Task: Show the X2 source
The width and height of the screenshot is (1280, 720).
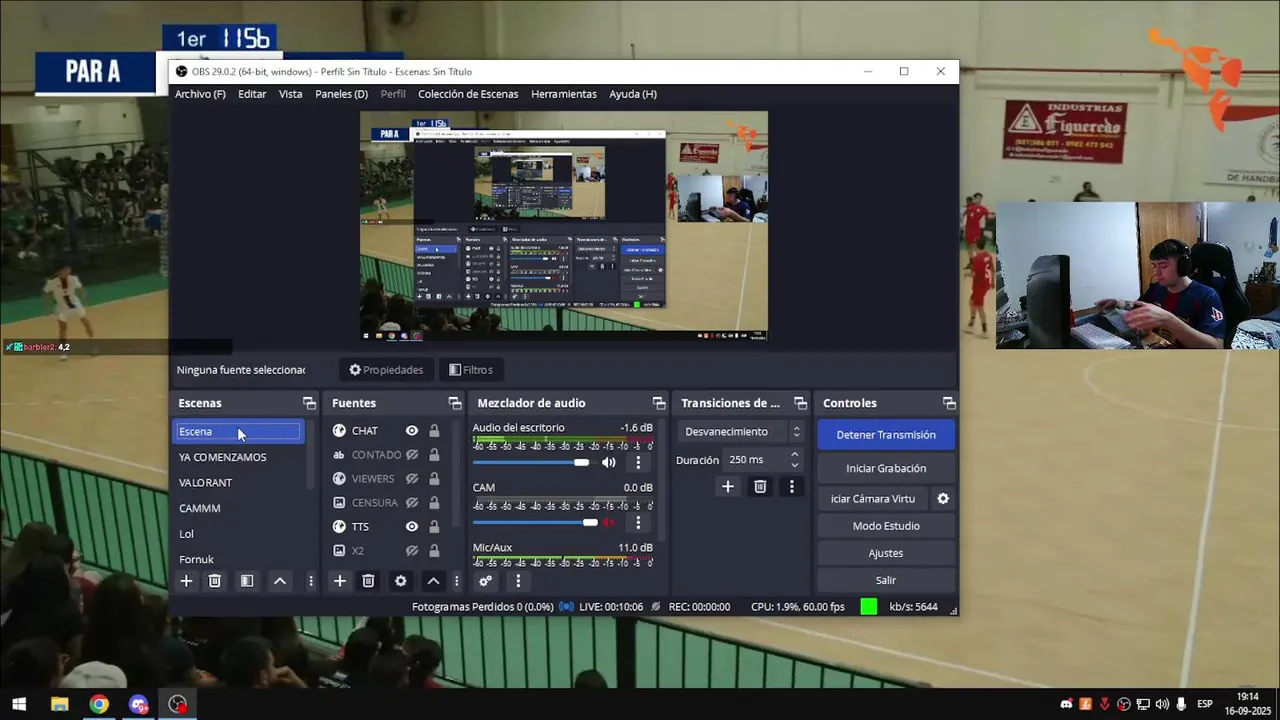Action: tap(411, 551)
